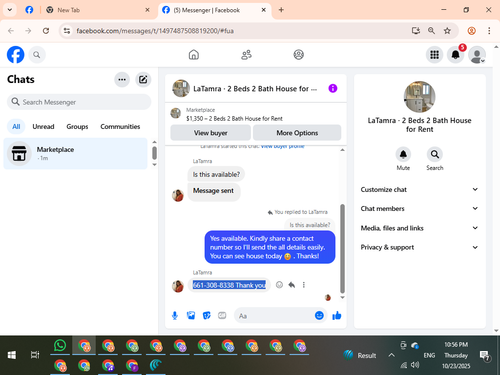Close the Messenger browser tab
Viewport: 500px width, 375px height.
point(264,10)
